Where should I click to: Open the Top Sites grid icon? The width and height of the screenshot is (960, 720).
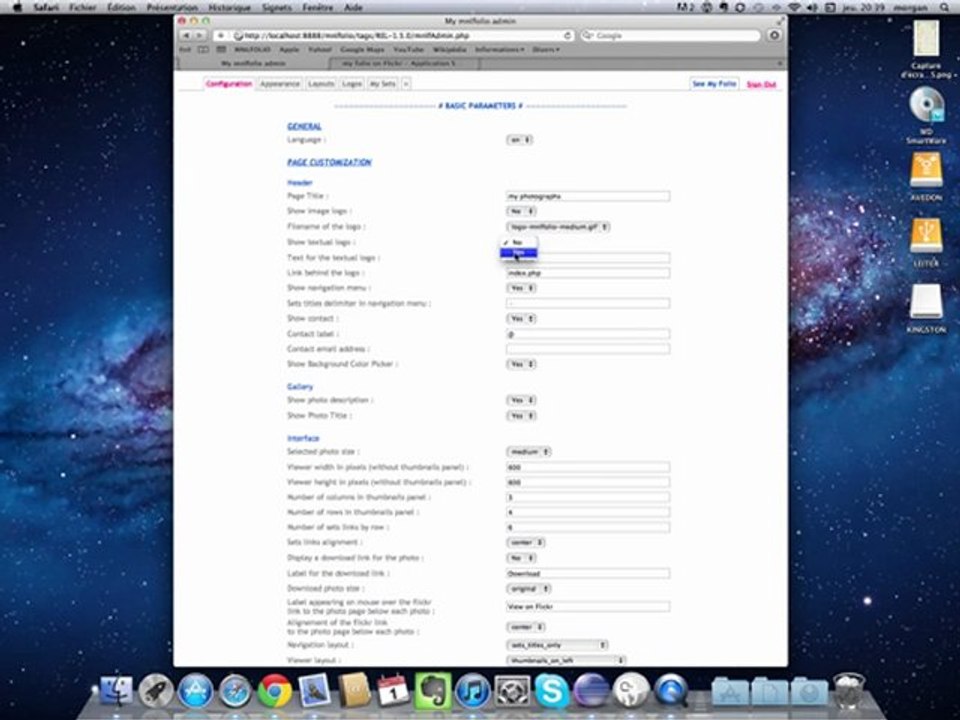click(221, 50)
